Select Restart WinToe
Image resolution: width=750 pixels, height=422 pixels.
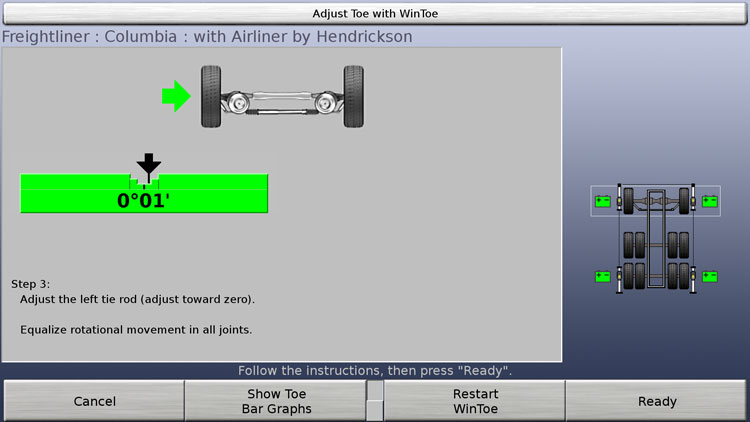pyautogui.click(x=475, y=401)
